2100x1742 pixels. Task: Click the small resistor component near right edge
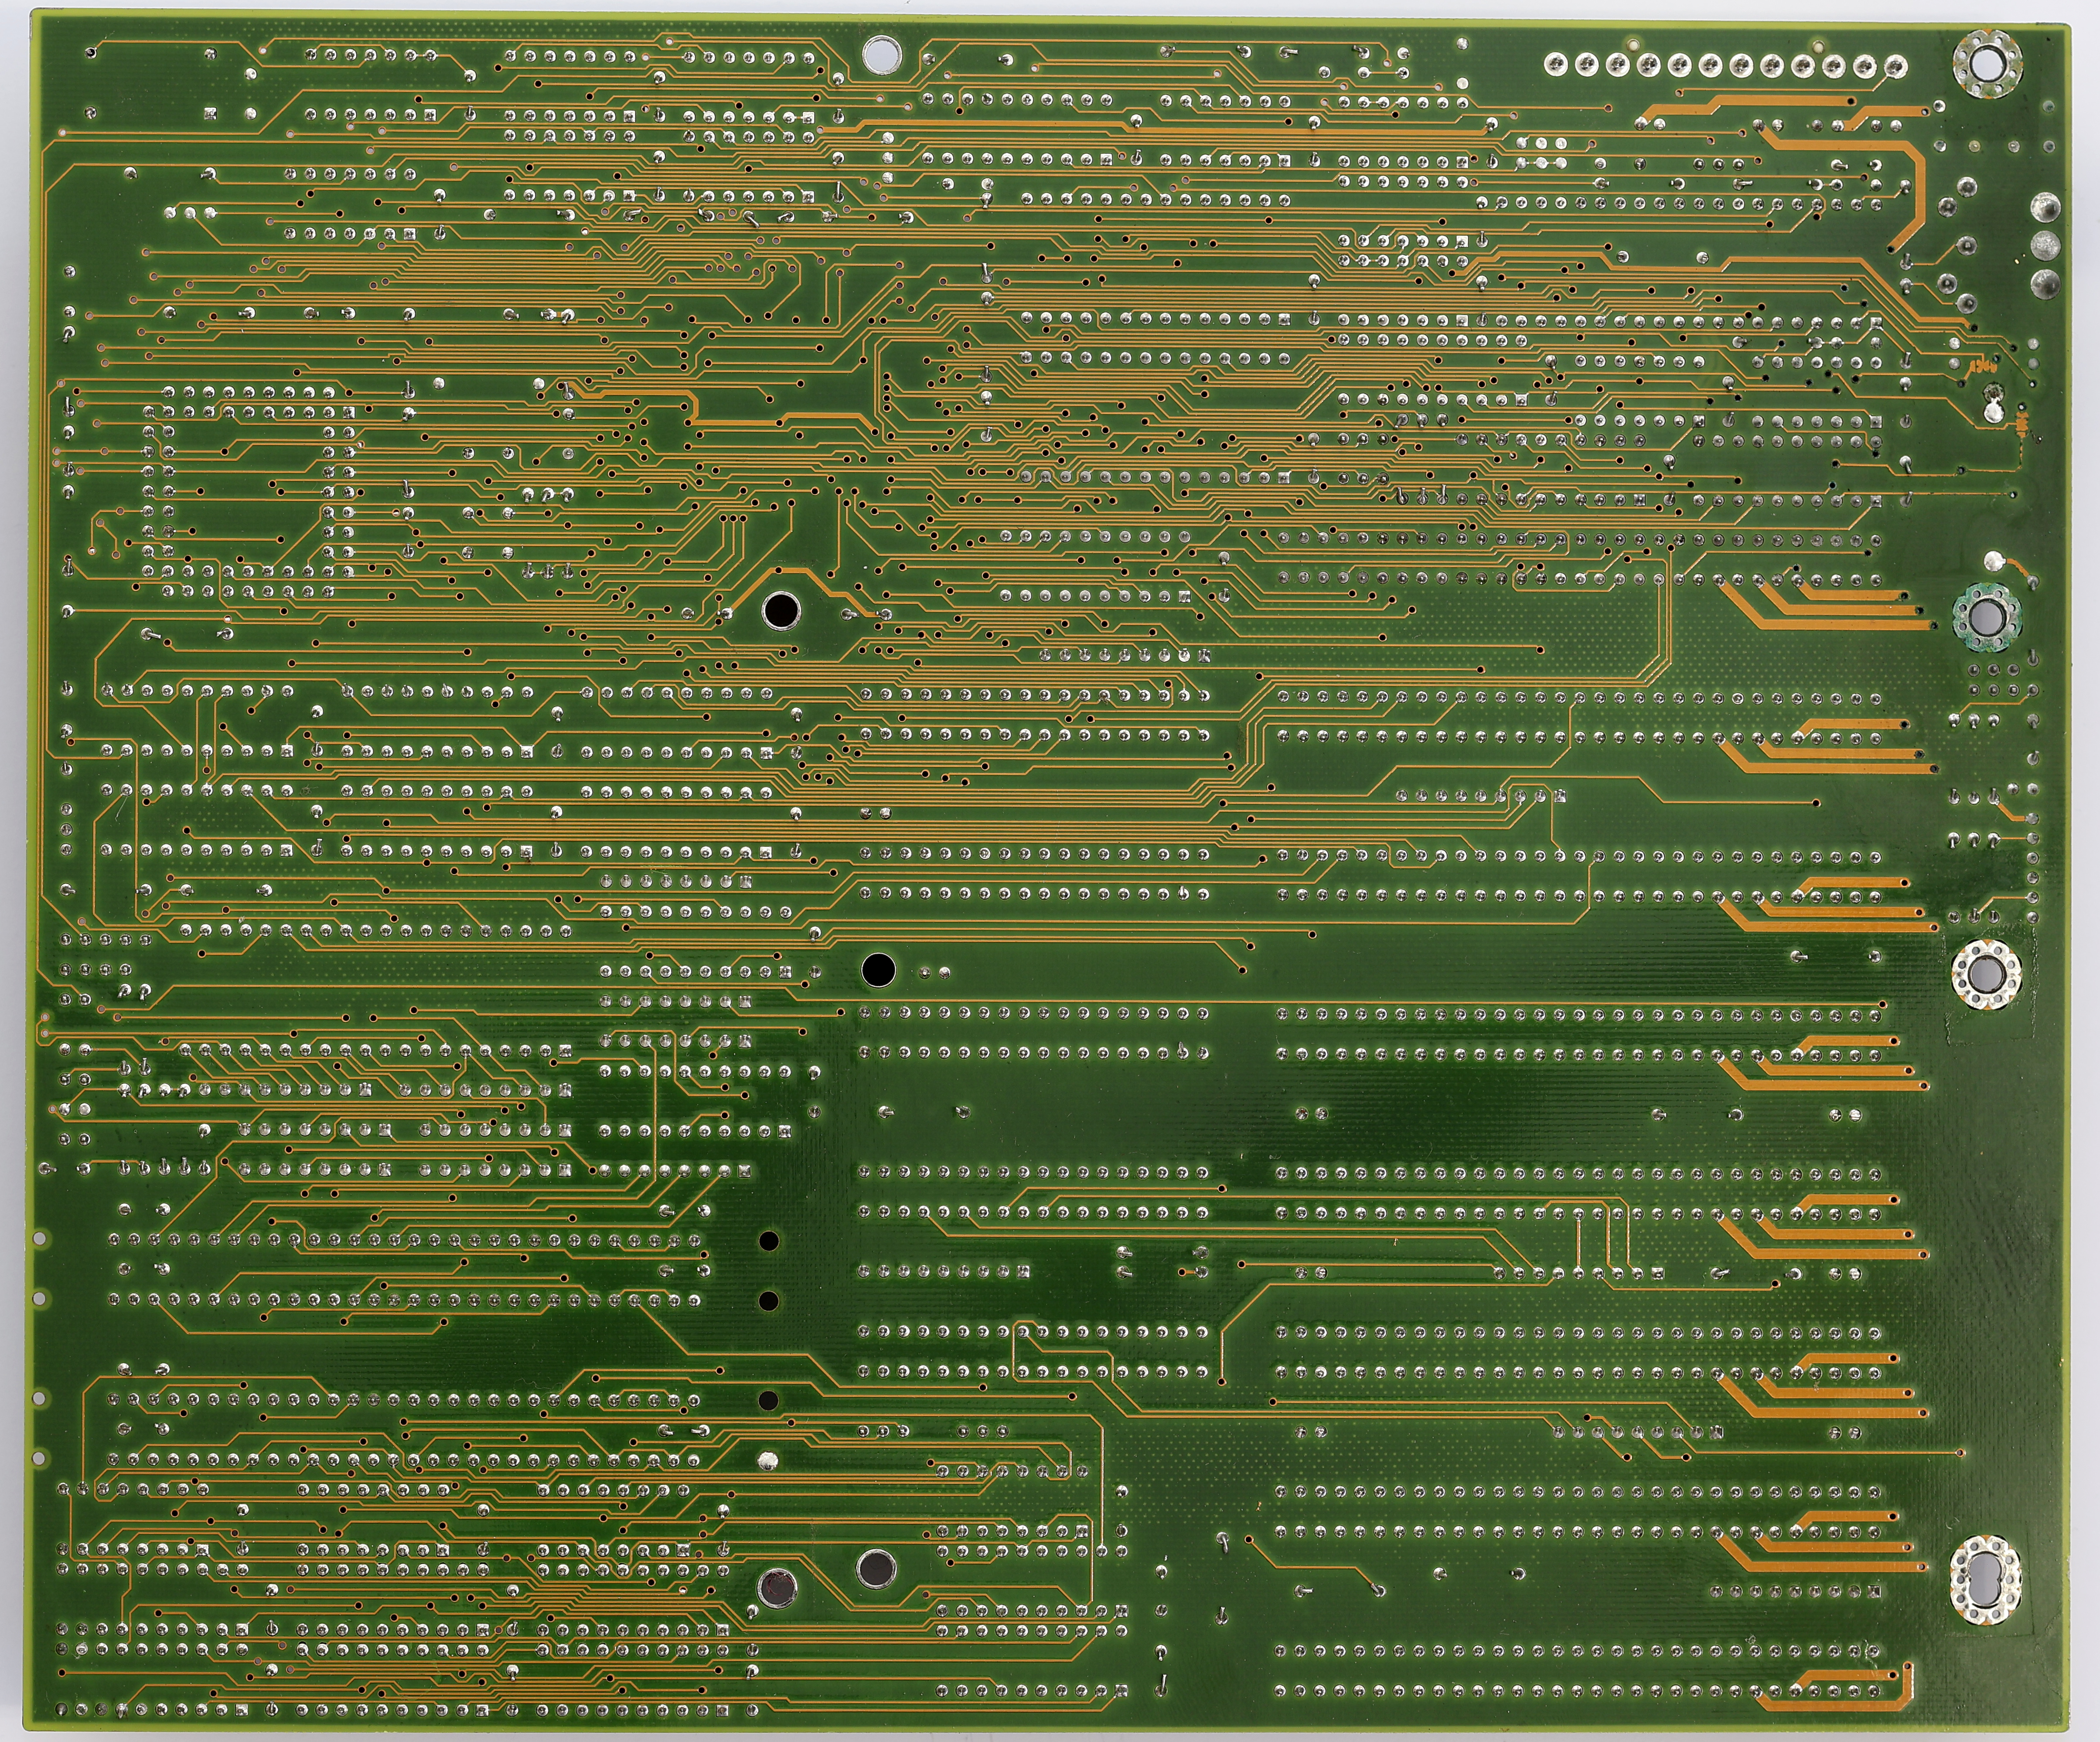2022,425
